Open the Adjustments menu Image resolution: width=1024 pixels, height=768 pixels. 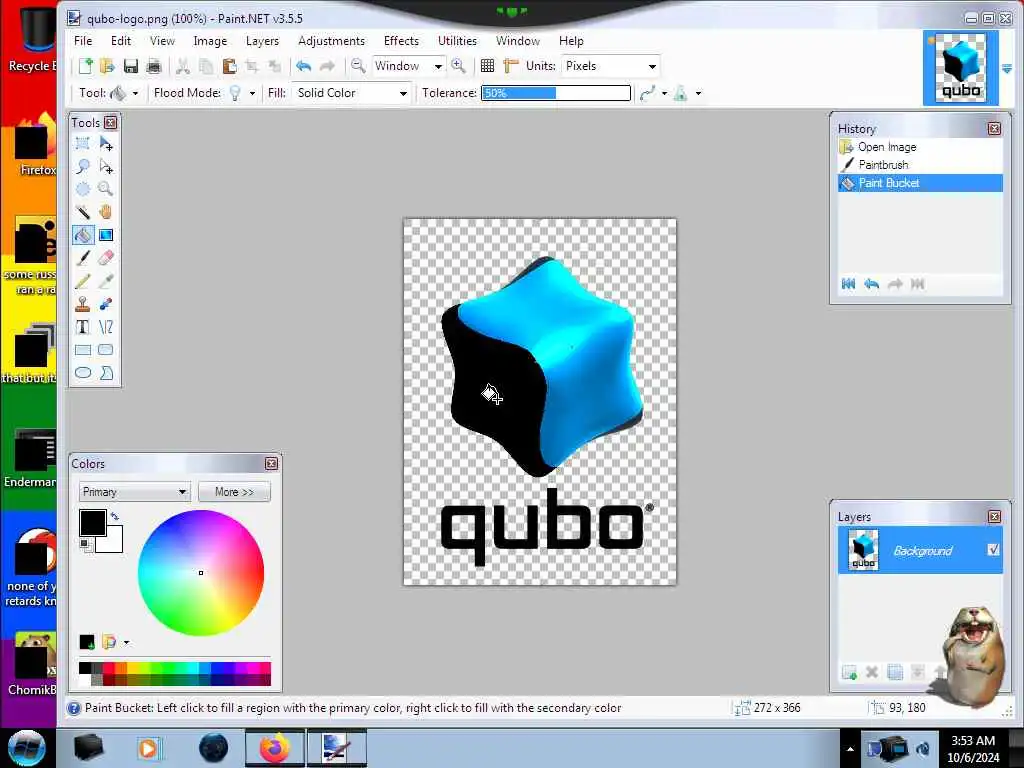point(331,40)
